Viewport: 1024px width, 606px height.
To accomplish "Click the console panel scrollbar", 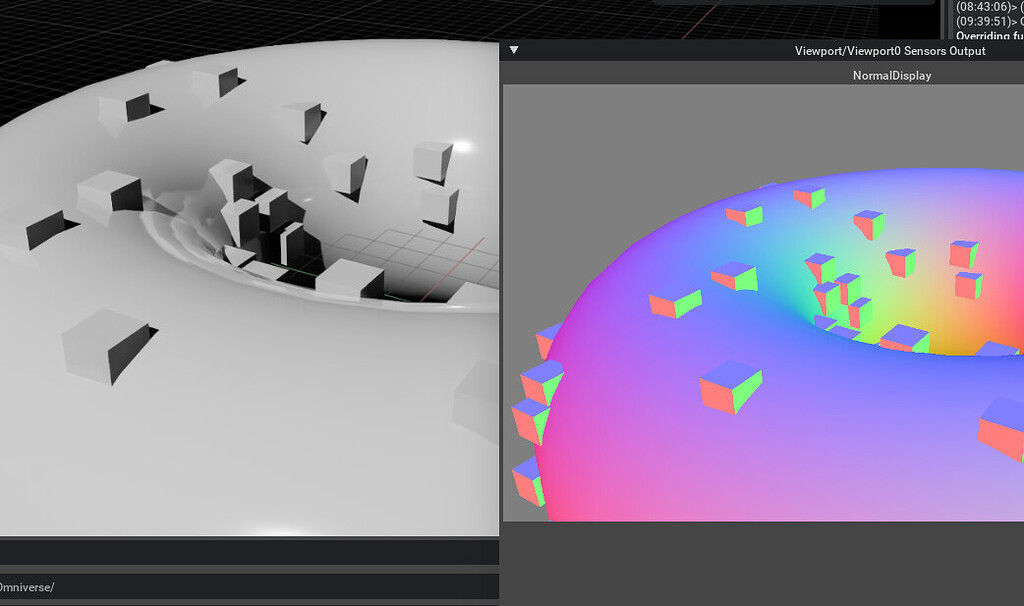I will pyautogui.click(x=948, y=20).
